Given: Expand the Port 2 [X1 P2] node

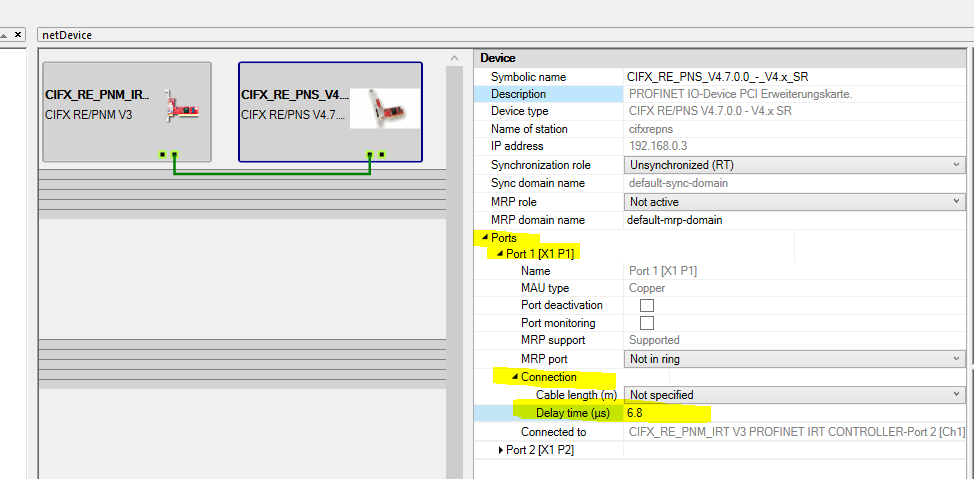Looking at the screenshot, I should click(x=501, y=450).
